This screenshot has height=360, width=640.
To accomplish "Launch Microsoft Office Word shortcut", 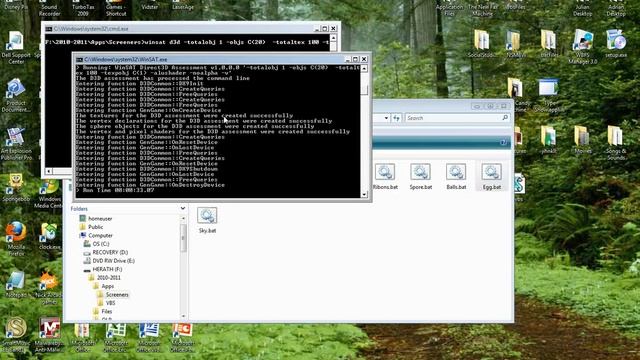I will tap(149, 337).
